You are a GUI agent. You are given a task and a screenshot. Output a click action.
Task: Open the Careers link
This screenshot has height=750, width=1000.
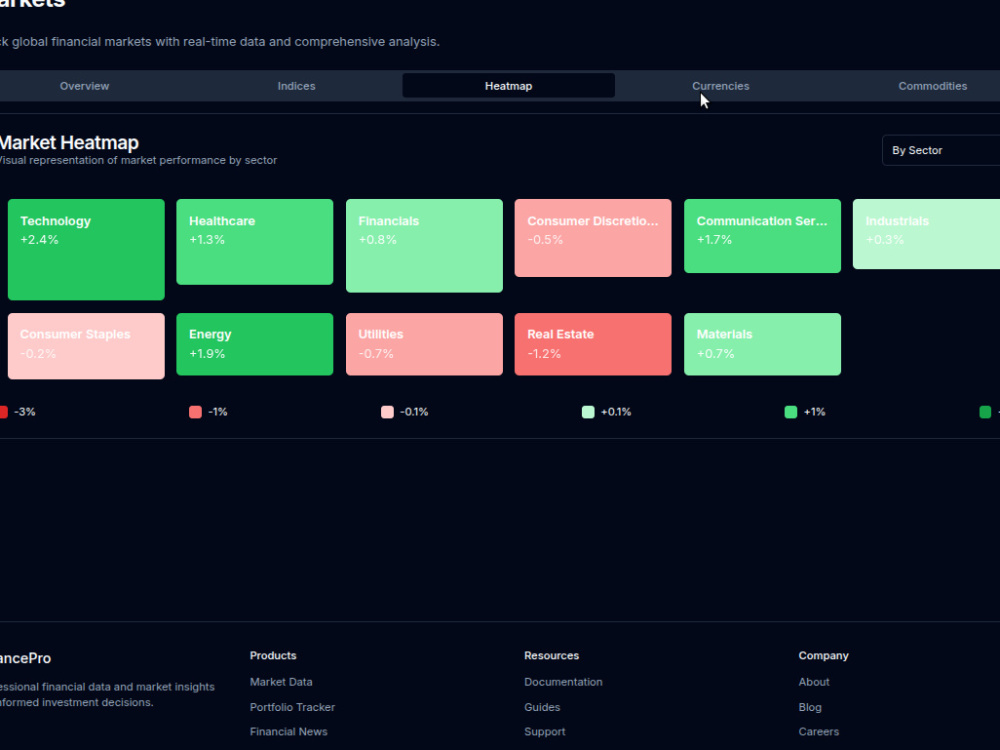819,732
